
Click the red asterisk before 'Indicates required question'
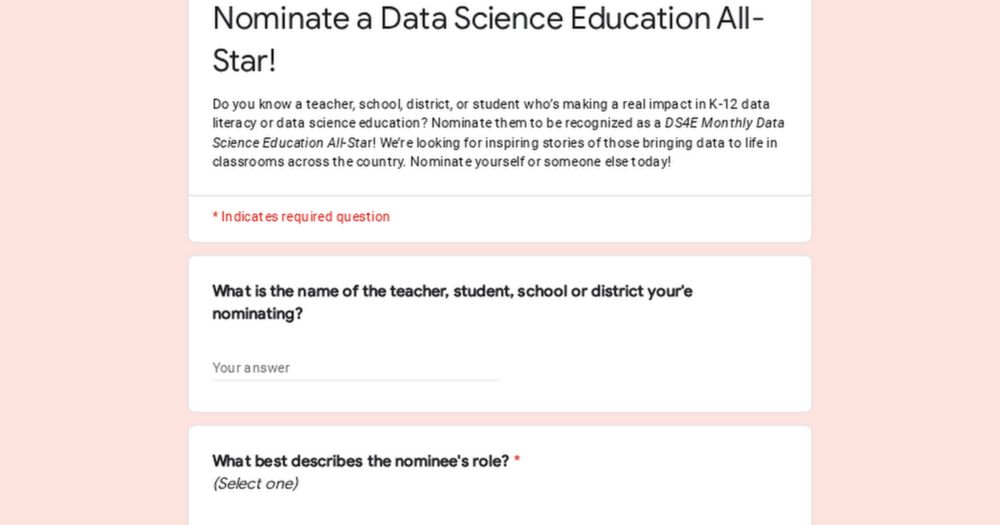point(216,216)
